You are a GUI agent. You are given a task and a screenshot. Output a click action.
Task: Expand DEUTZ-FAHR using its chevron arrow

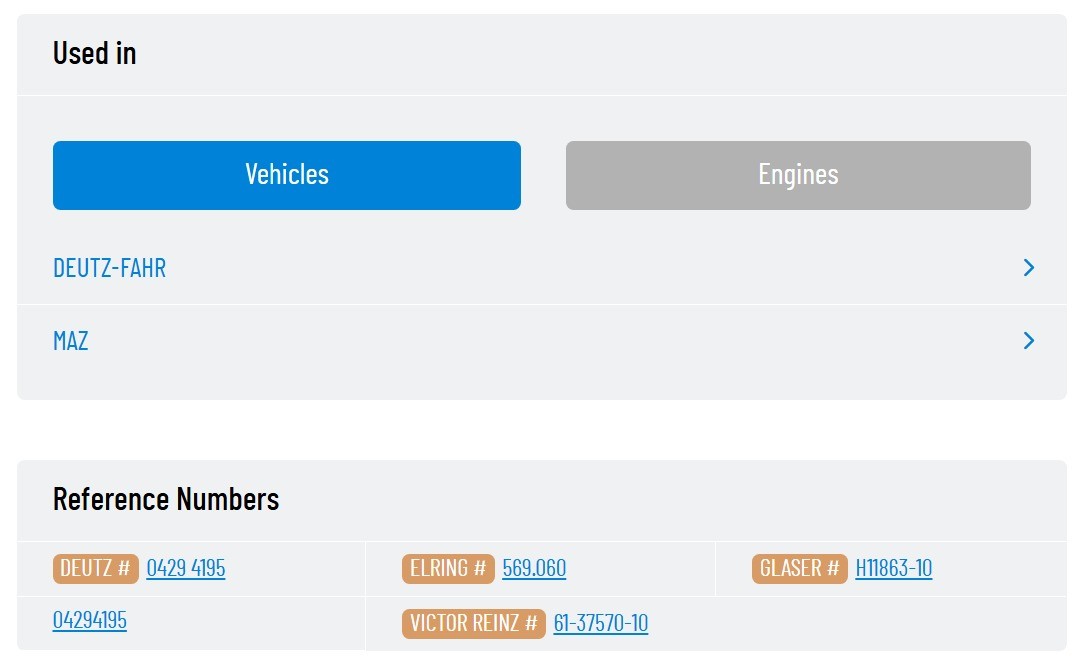1028,268
